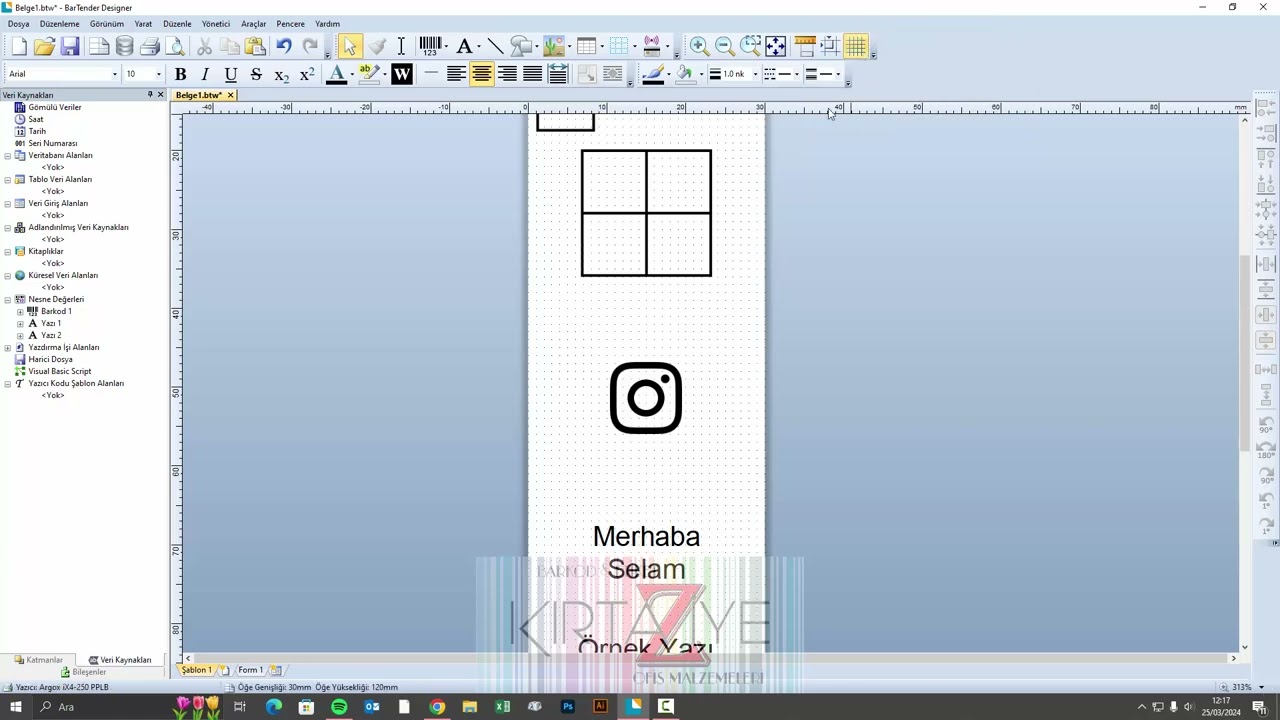Insert a Picture object
This screenshot has height=720, width=1280.
(x=554, y=46)
